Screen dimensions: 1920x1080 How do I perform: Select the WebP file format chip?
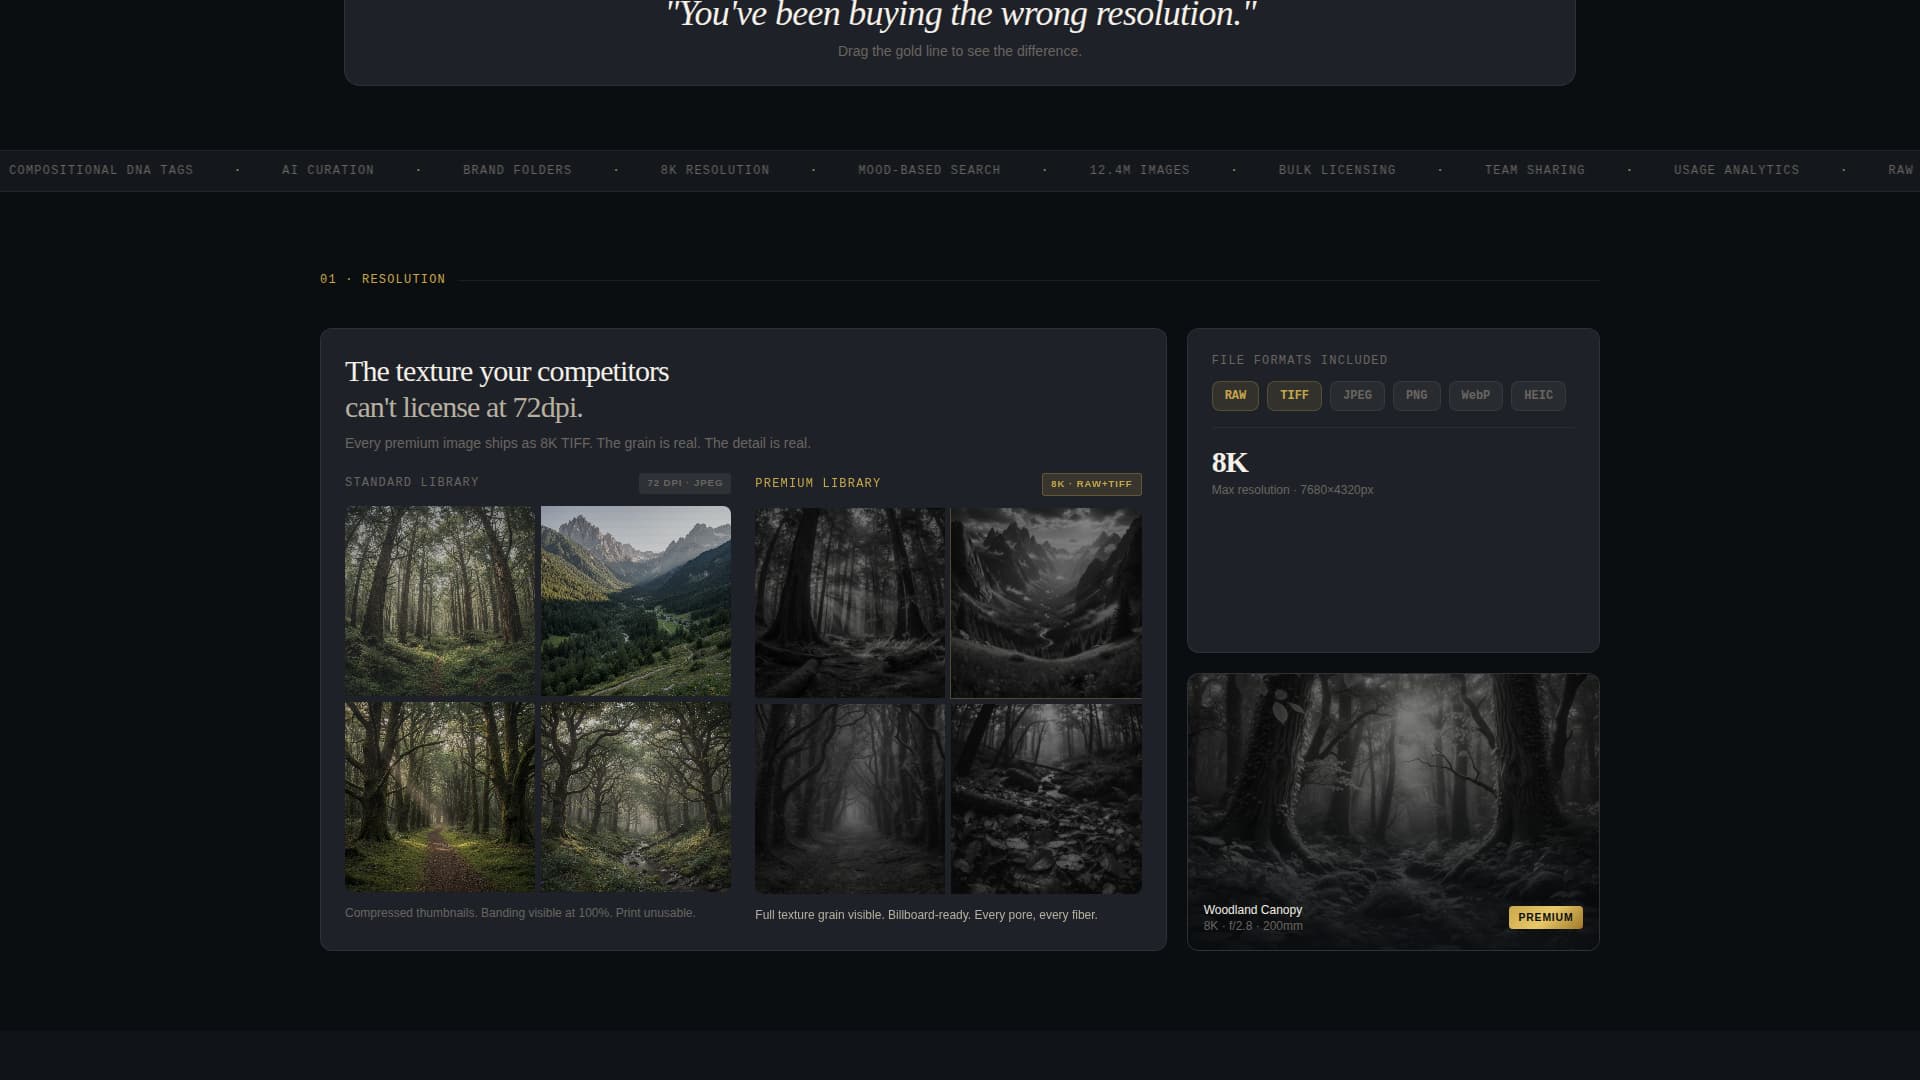1475,395
